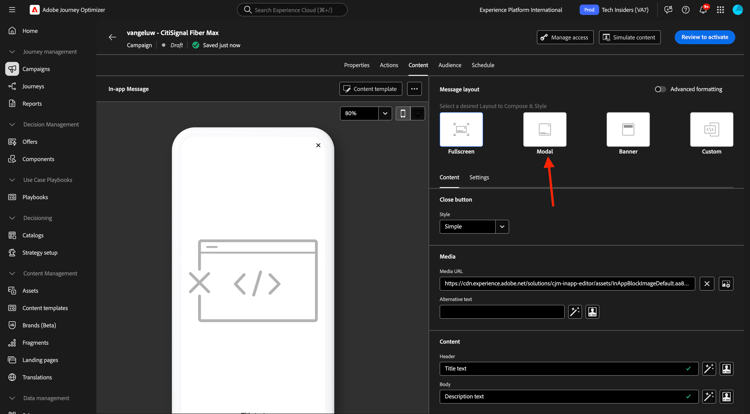750x414 pixels.
Task: Click Review to activate button
Action: coord(705,37)
